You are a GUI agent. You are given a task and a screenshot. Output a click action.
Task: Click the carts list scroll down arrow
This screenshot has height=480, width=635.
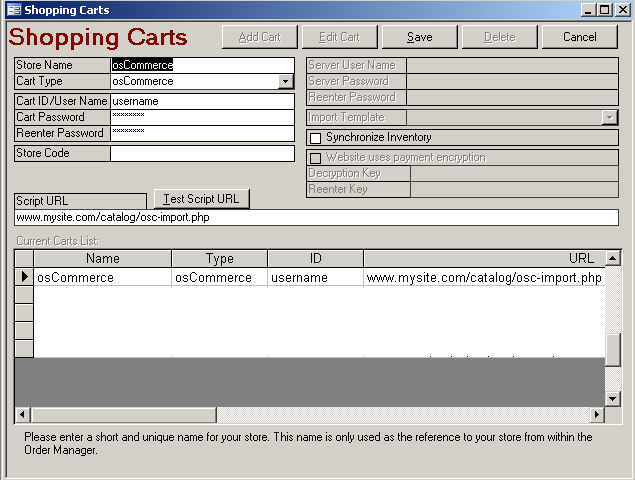pyautogui.click(x=613, y=399)
